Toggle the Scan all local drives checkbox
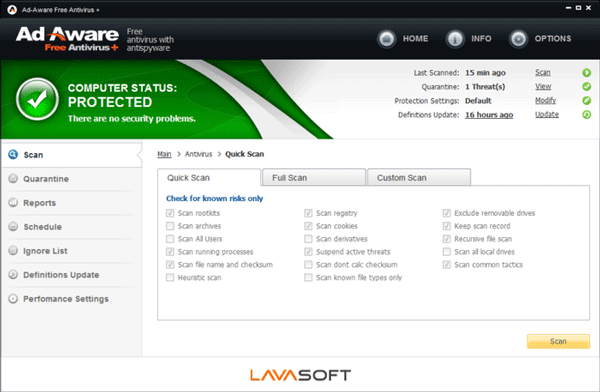Image resolution: width=600 pixels, height=392 pixels. 447,252
